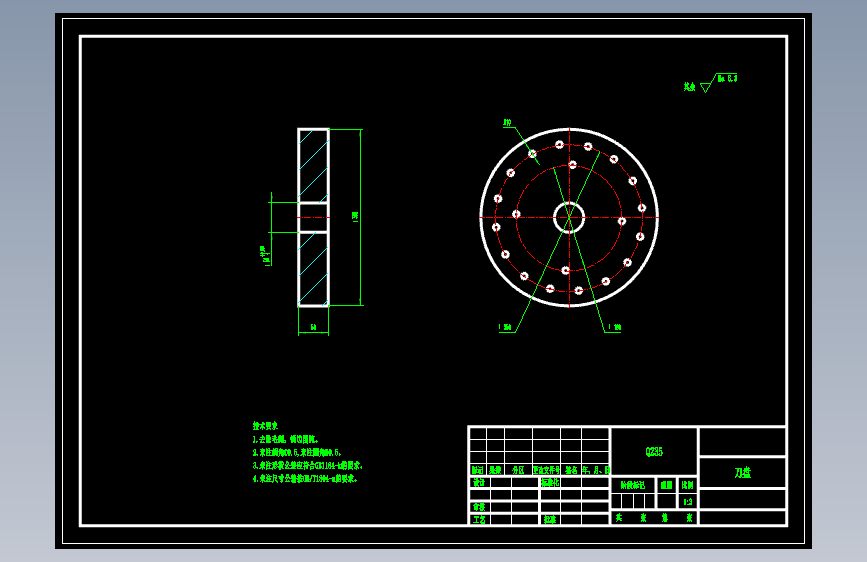The width and height of the screenshot is (867, 562).
Task: Click the 年、月、日 cell in title block
Action: [596, 470]
